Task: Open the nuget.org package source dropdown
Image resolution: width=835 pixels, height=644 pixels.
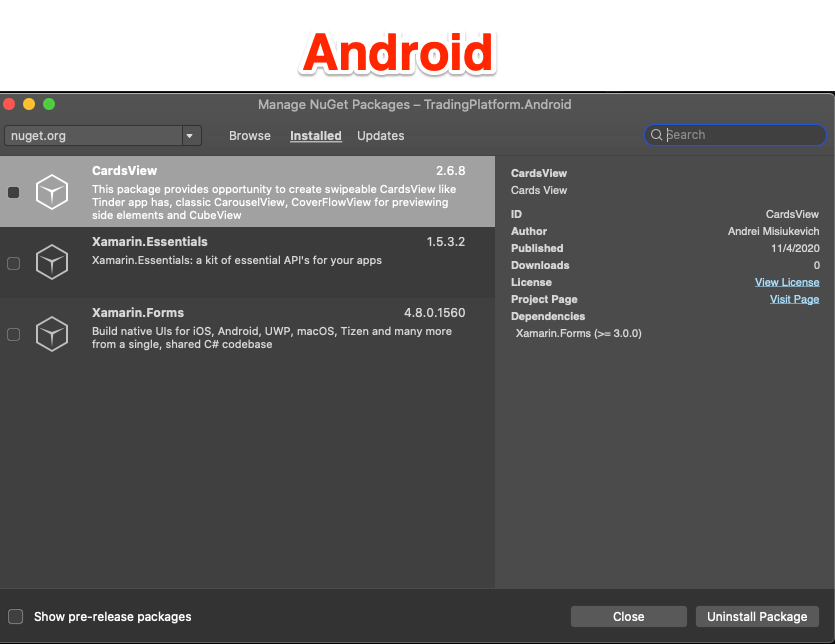Action: (95, 134)
